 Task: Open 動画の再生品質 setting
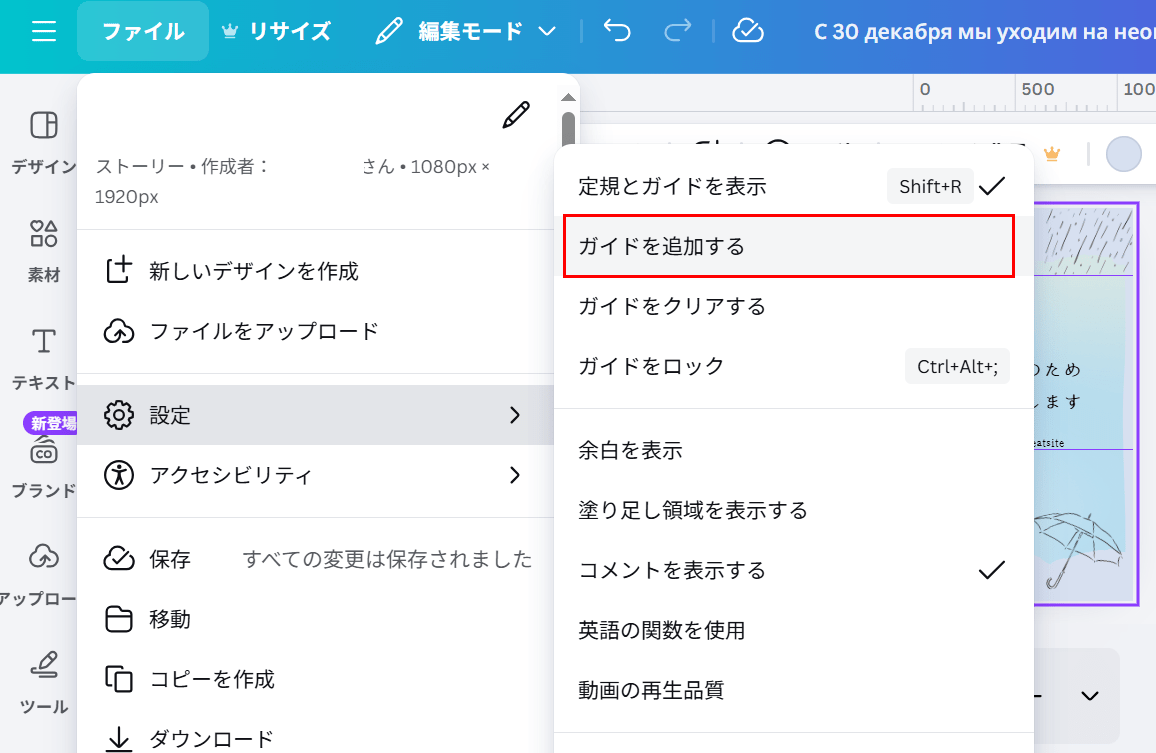(x=793, y=690)
